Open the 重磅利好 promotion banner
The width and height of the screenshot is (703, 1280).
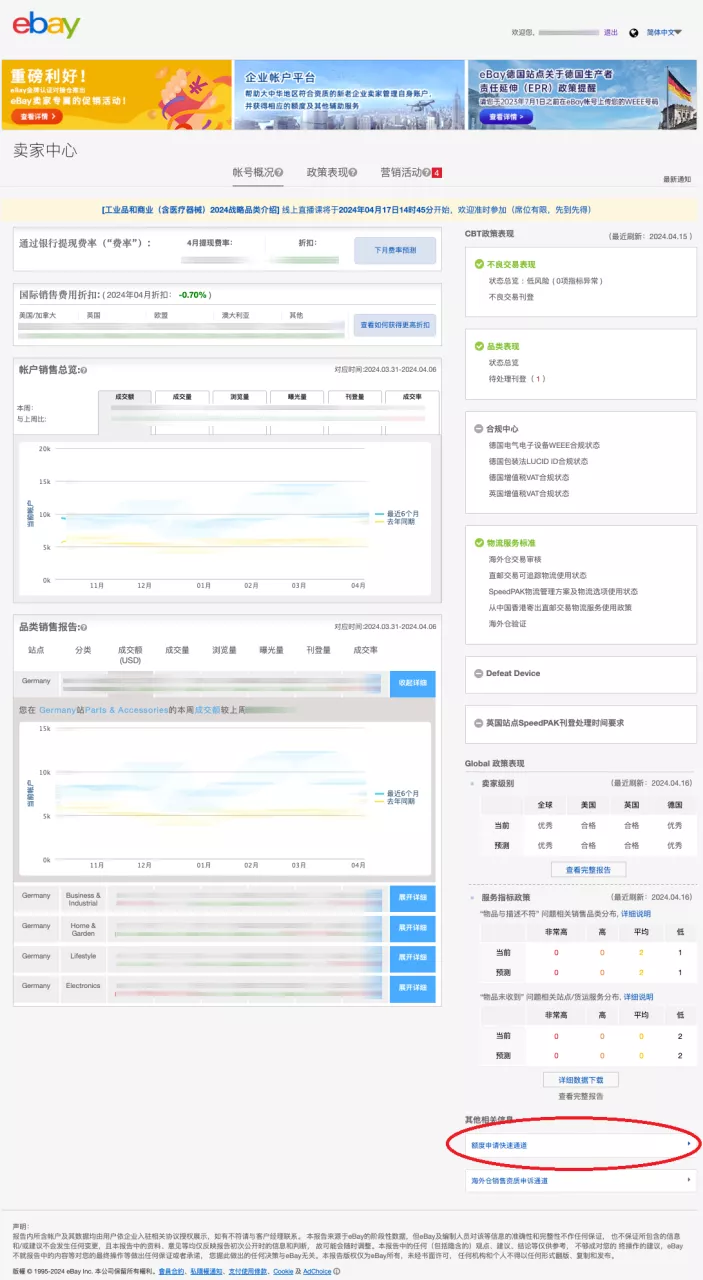pyautogui.click(x=116, y=94)
